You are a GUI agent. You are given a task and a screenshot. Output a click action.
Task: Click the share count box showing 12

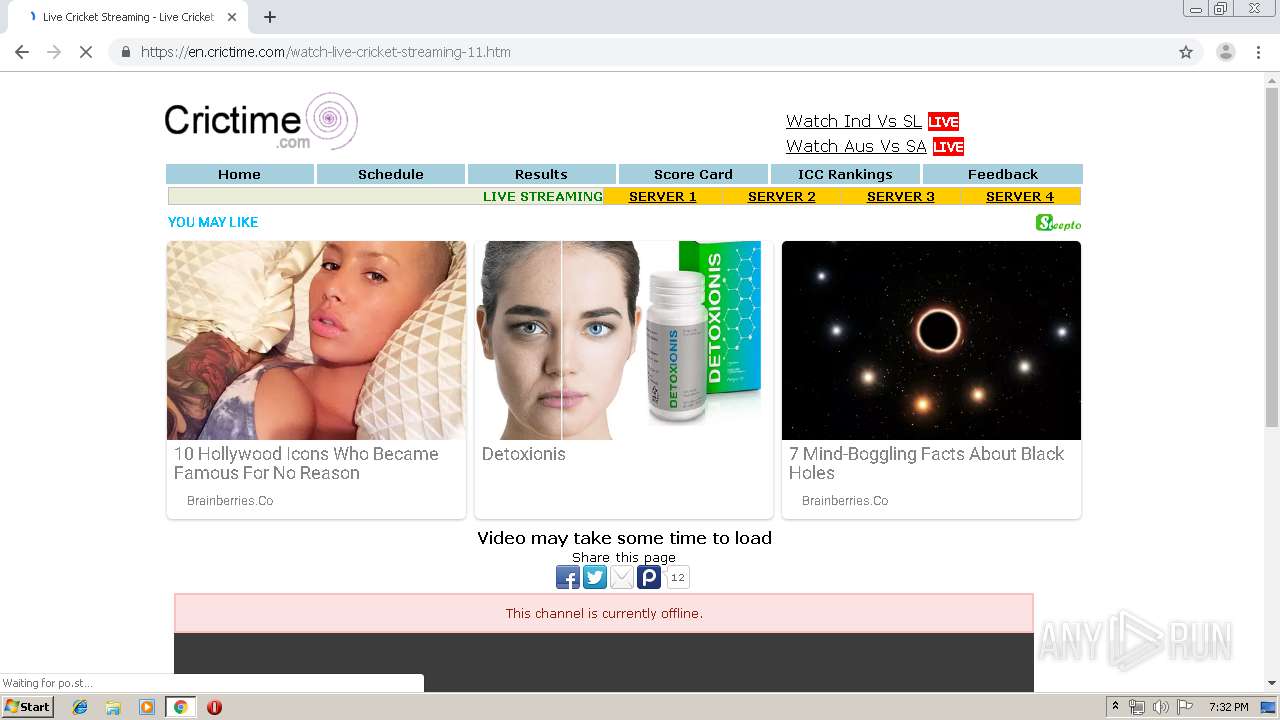[677, 577]
